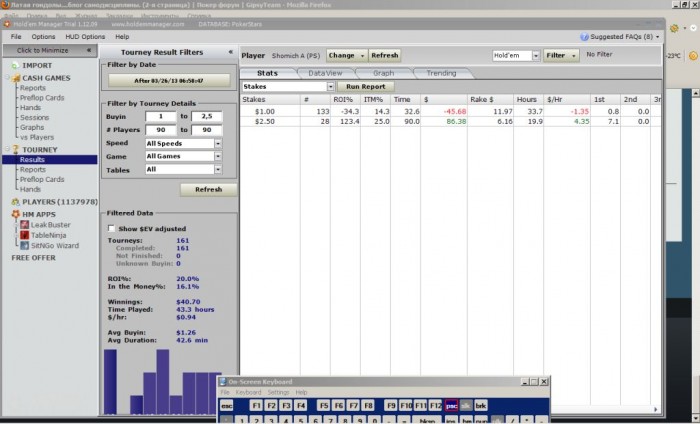
Task: Select Results under TOURNEY
Action: [x=50, y=159]
